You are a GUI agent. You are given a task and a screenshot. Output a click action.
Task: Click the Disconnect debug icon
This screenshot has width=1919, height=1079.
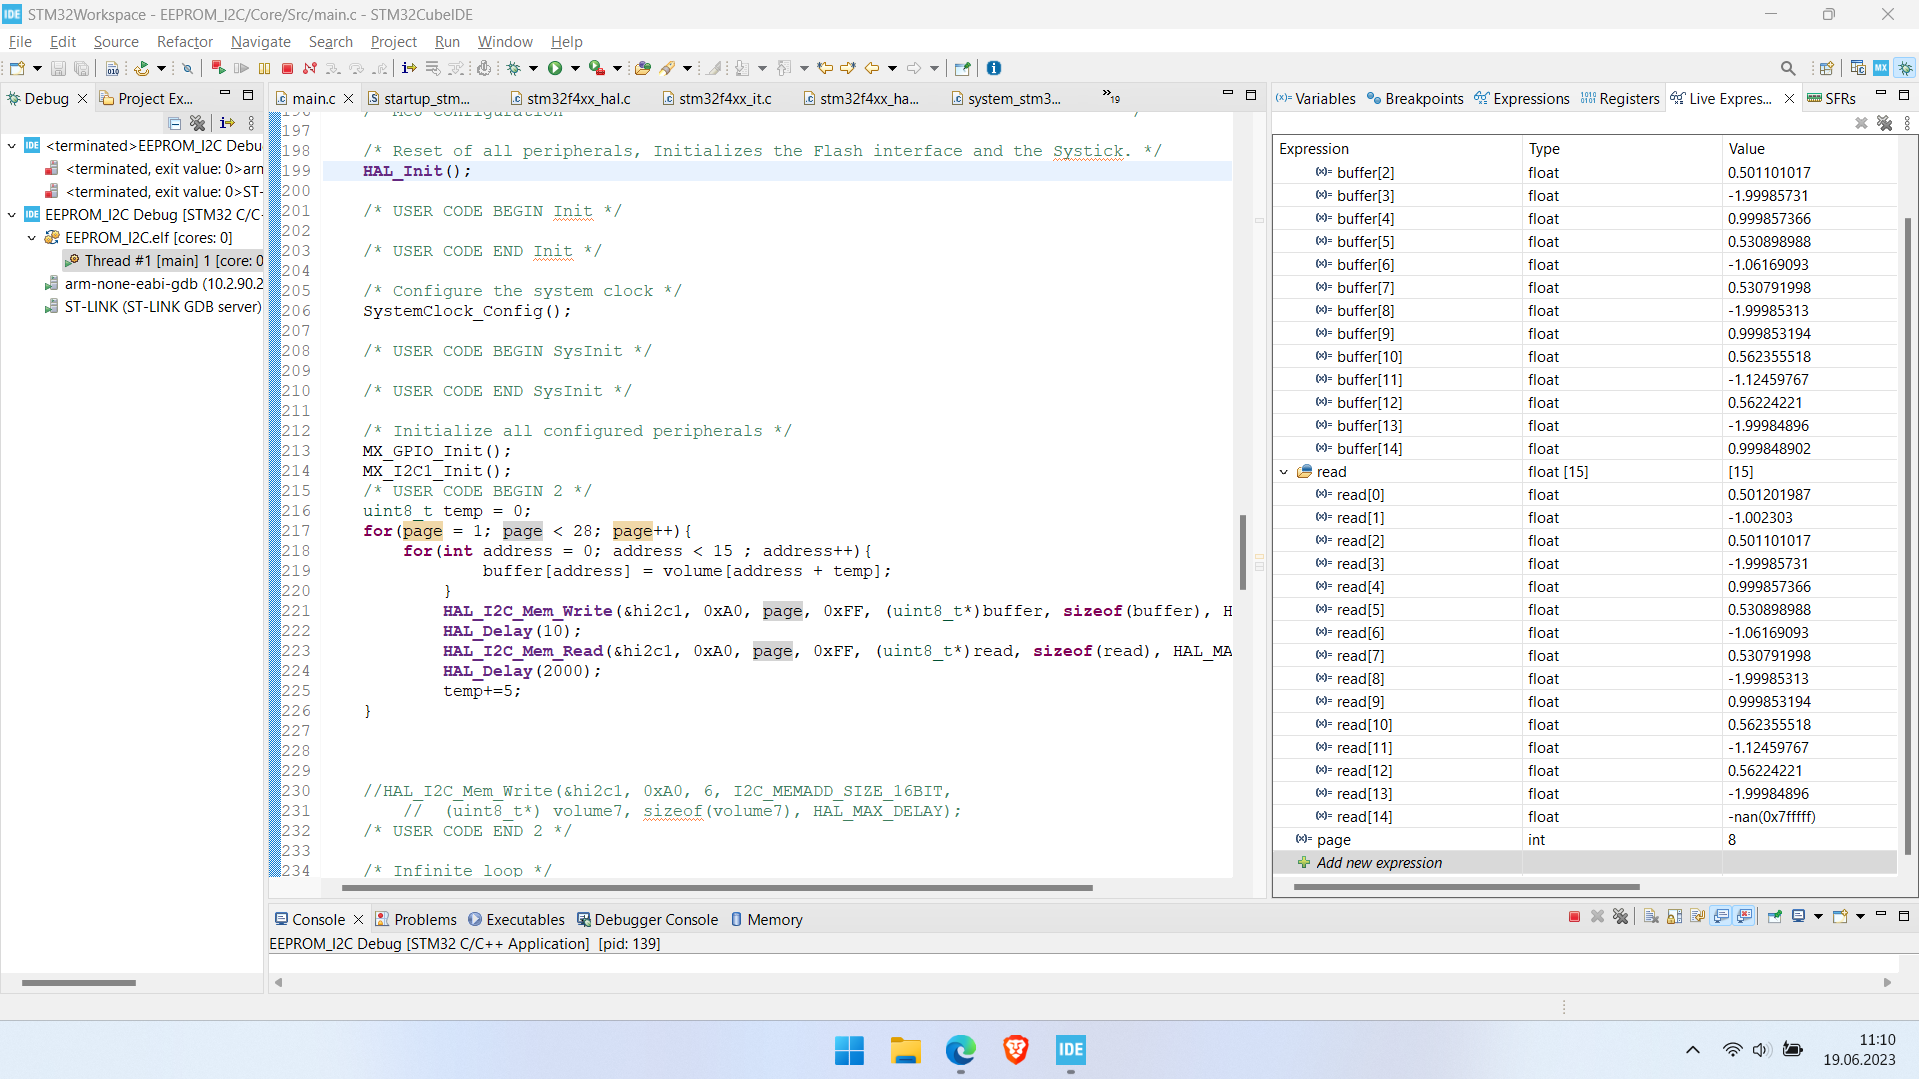310,68
